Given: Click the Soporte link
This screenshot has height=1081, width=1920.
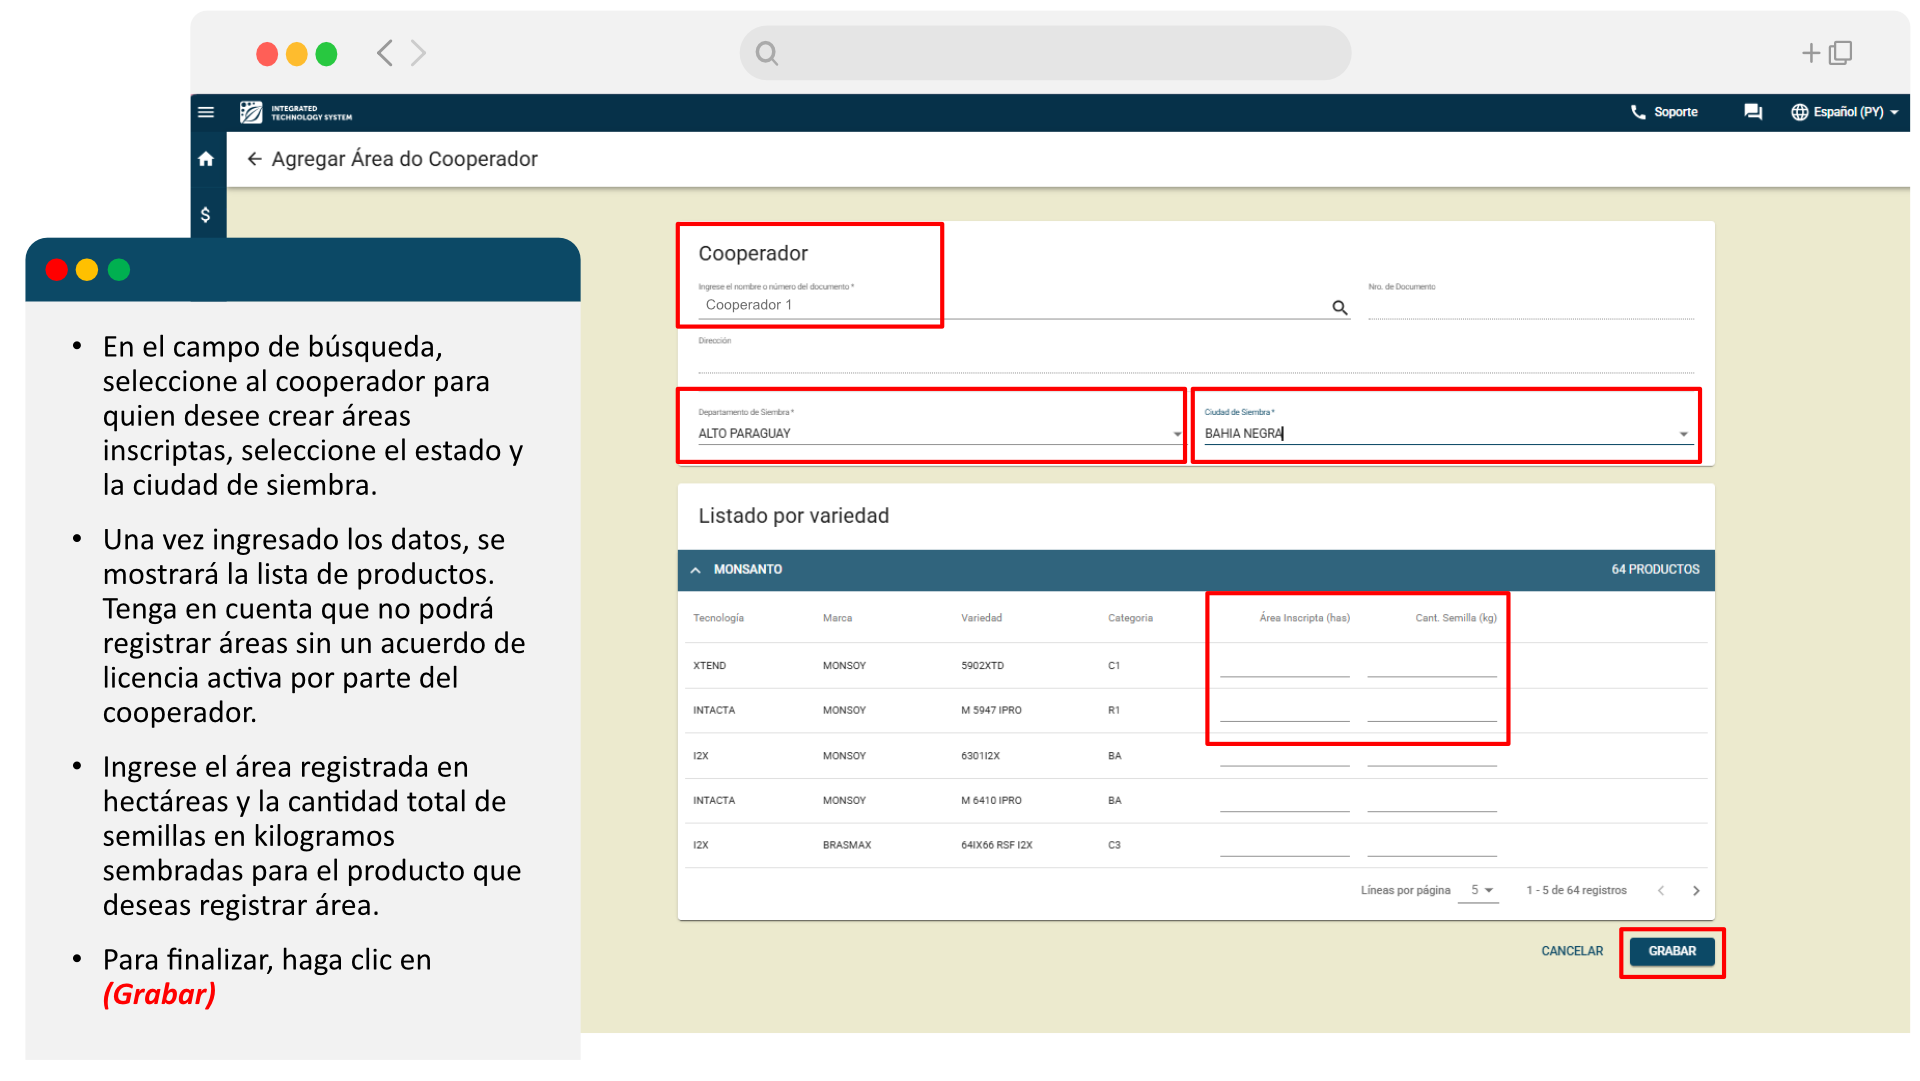Looking at the screenshot, I should [1676, 112].
